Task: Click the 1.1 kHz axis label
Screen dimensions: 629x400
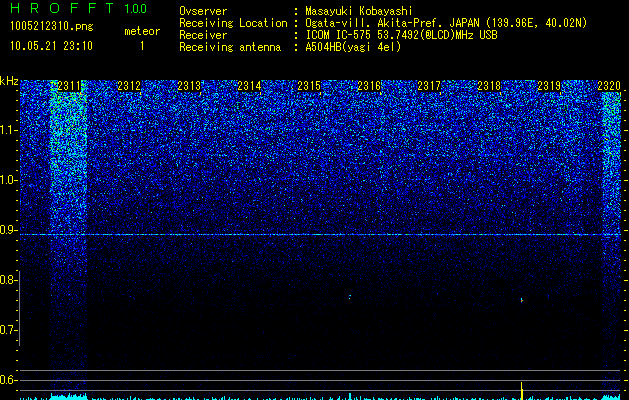Action: 9,130
